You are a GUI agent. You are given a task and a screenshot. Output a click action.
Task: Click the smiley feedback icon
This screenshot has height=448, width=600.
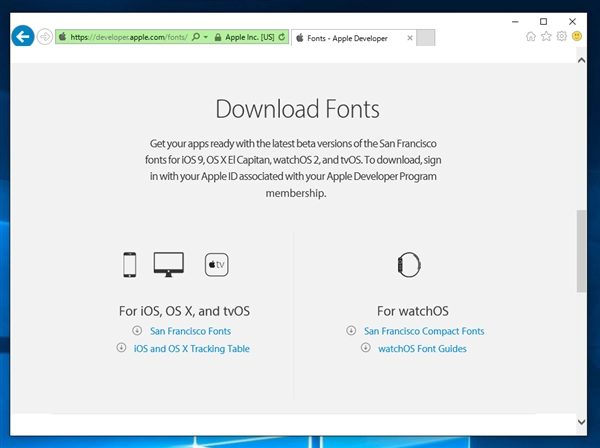click(577, 36)
